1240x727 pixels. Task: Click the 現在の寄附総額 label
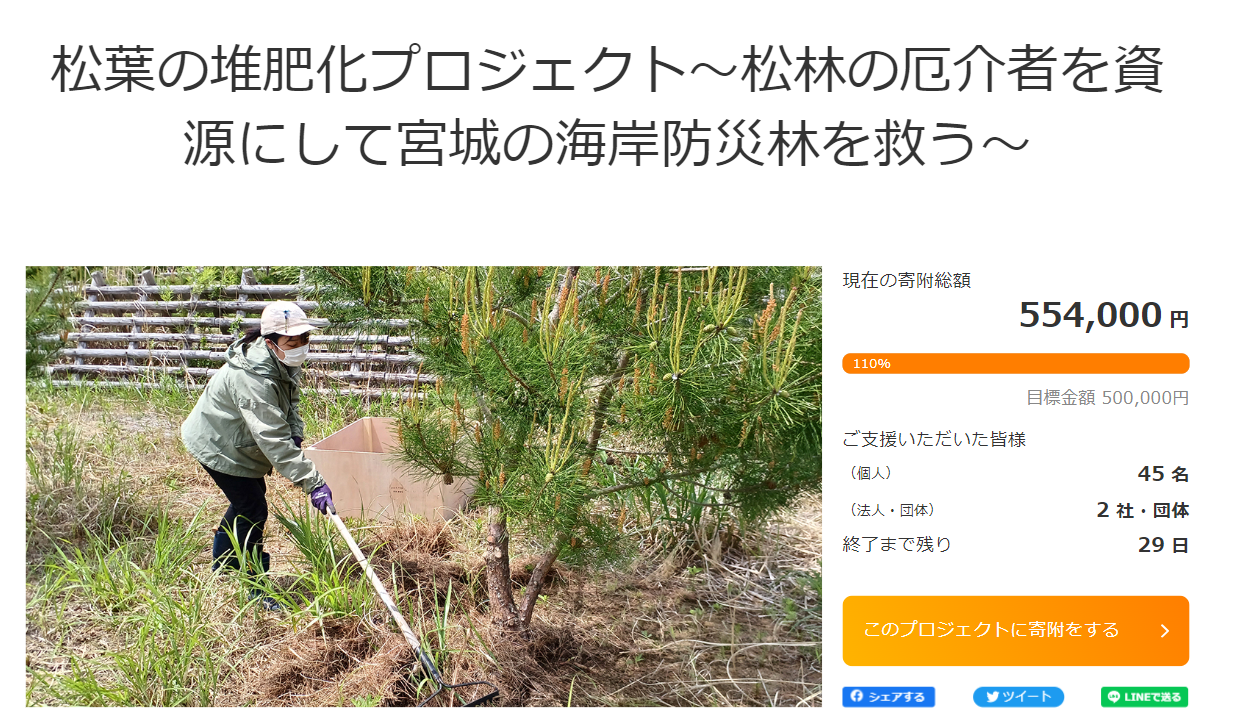[x=907, y=281]
